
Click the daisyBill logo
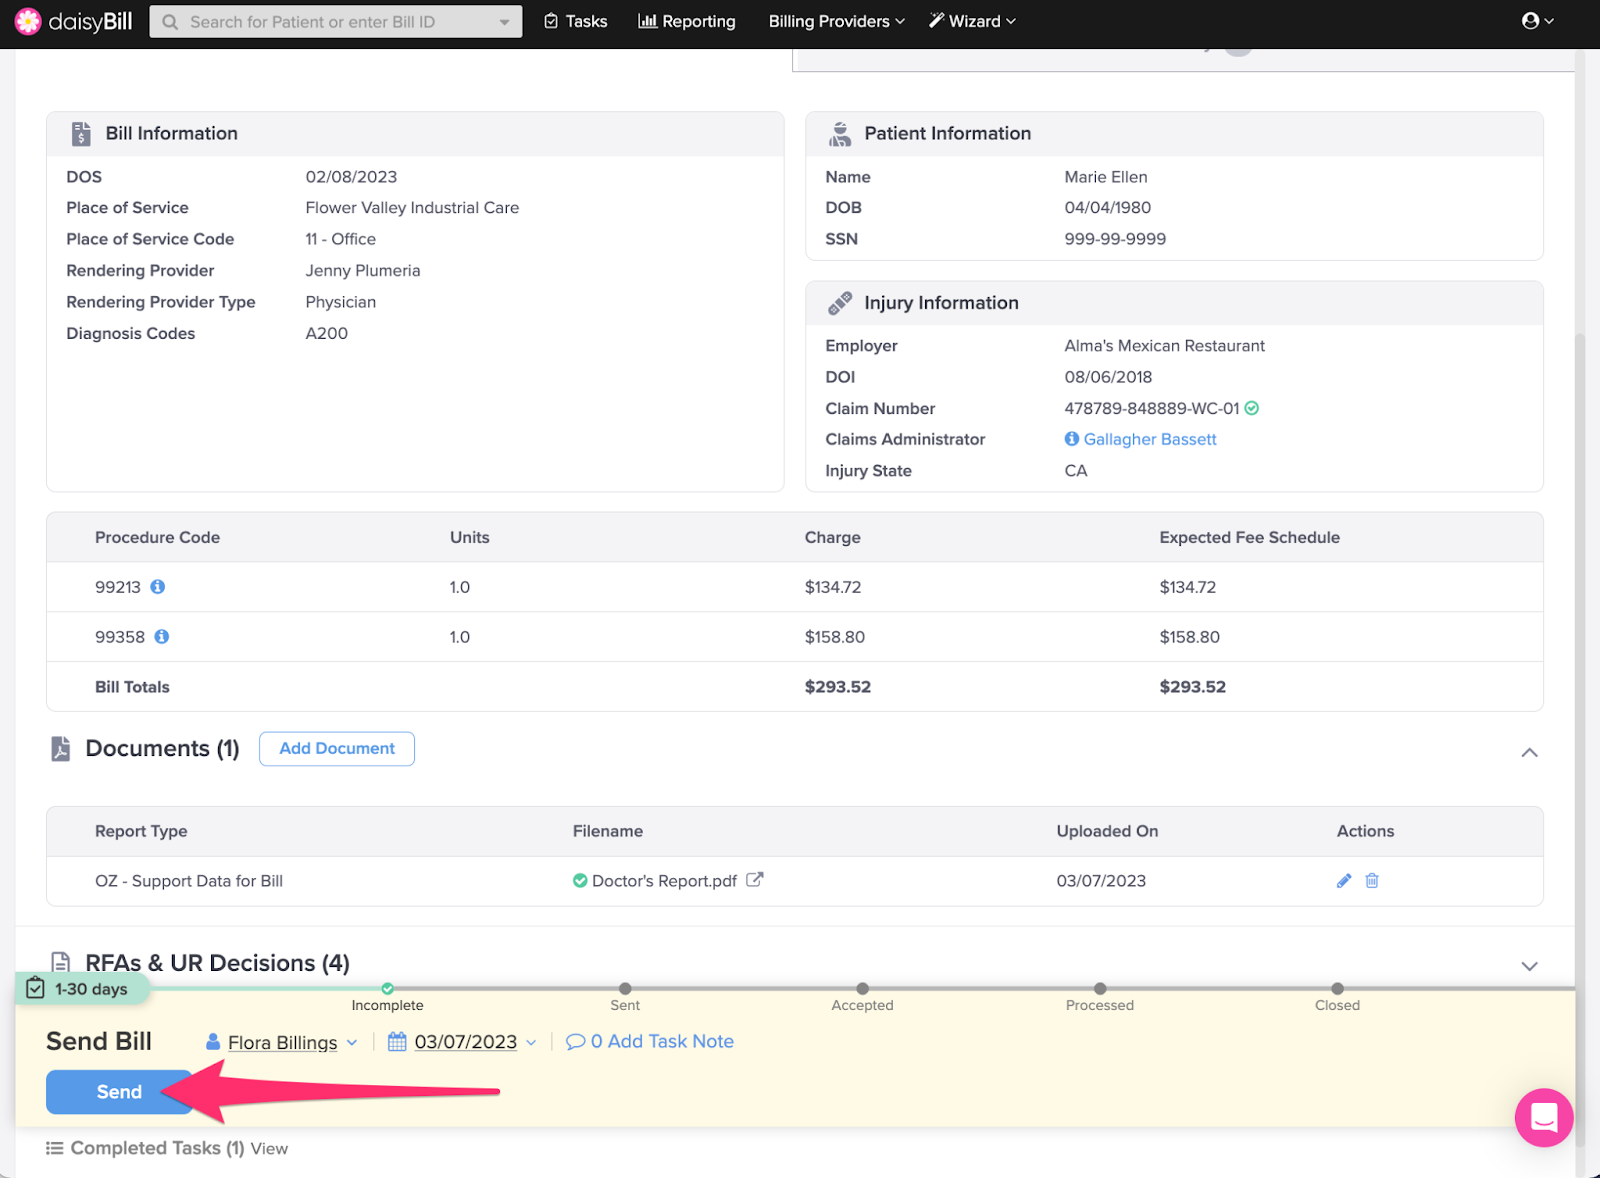(73, 21)
